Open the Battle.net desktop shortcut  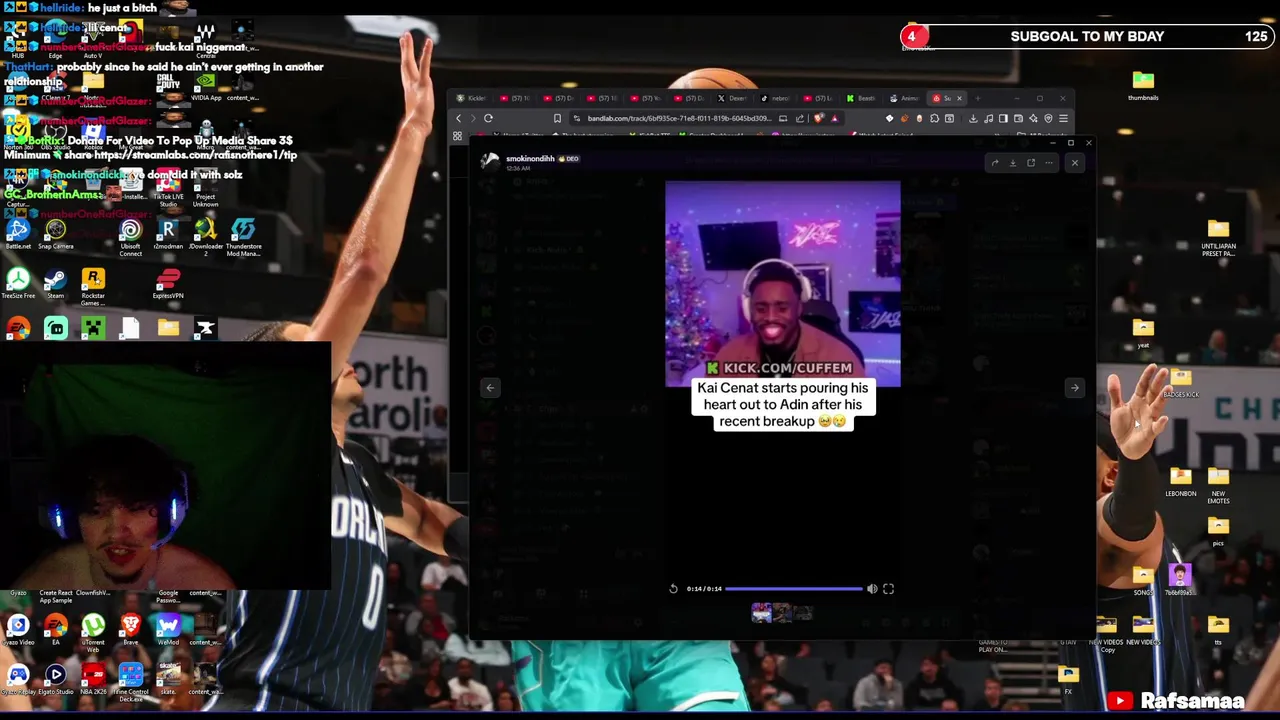pos(18,234)
